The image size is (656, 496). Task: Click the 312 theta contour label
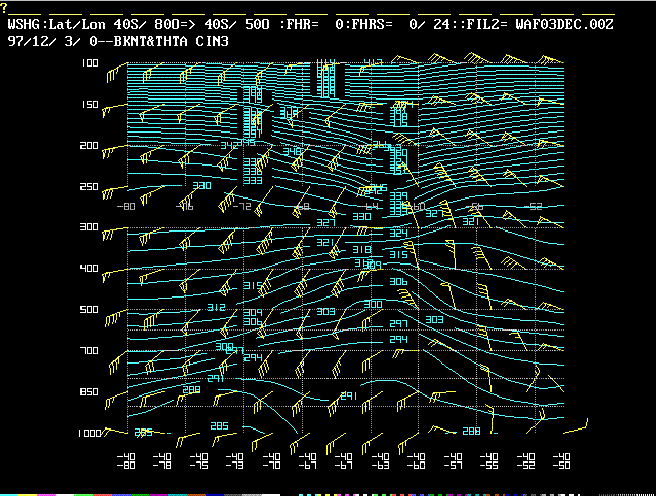pyautogui.click(x=216, y=307)
